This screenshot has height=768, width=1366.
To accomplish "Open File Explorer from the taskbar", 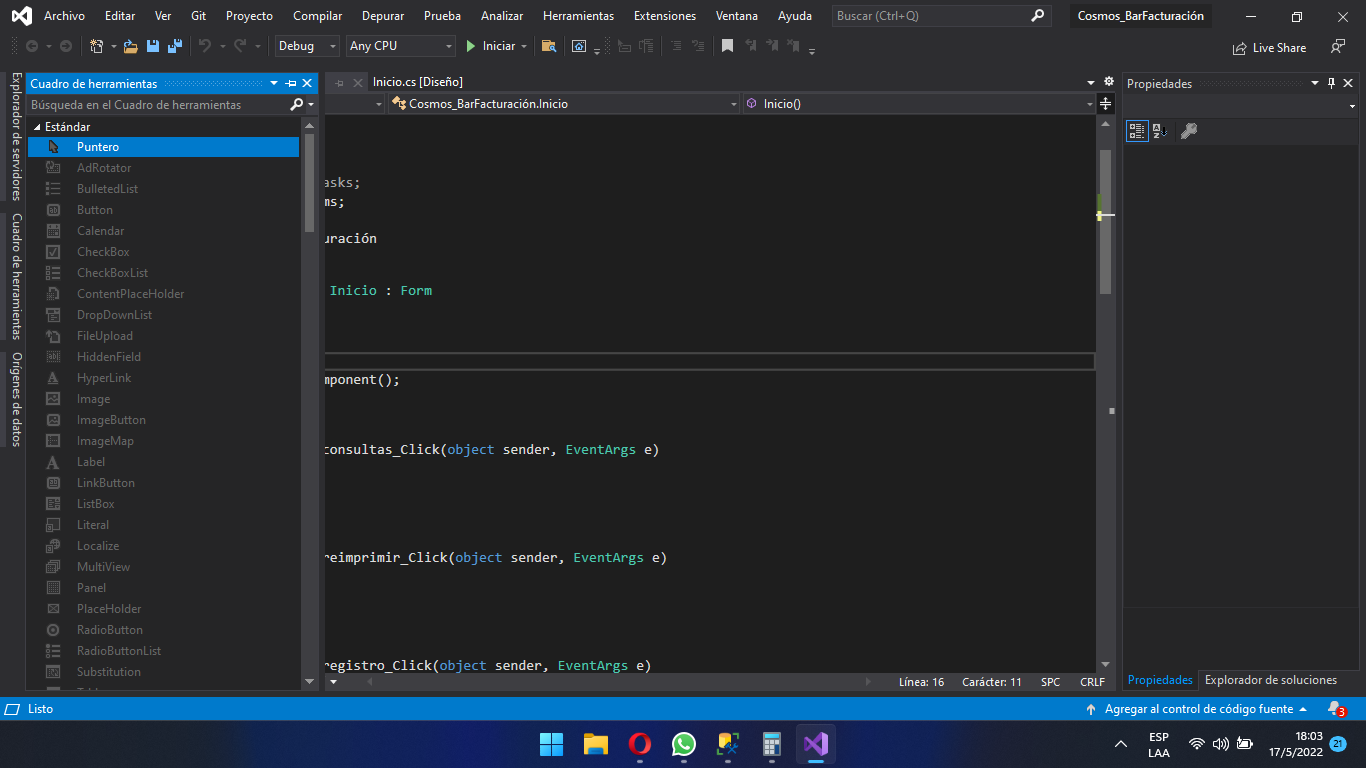I will click(x=596, y=744).
